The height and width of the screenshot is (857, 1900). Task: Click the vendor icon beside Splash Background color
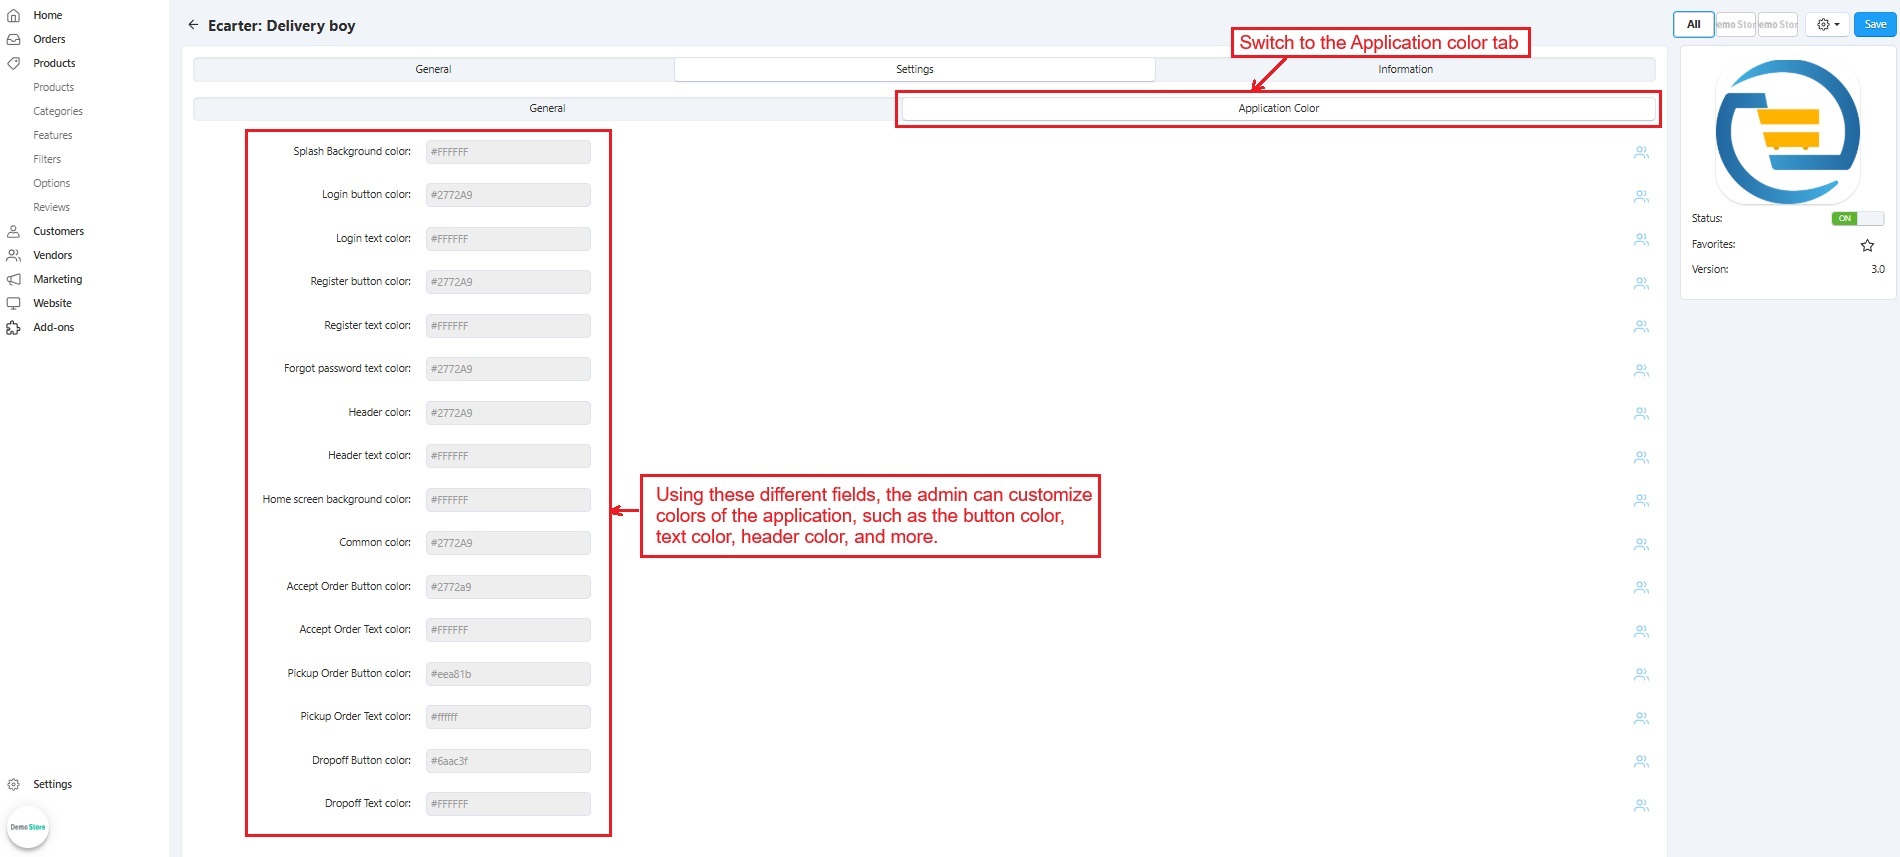[1641, 153]
